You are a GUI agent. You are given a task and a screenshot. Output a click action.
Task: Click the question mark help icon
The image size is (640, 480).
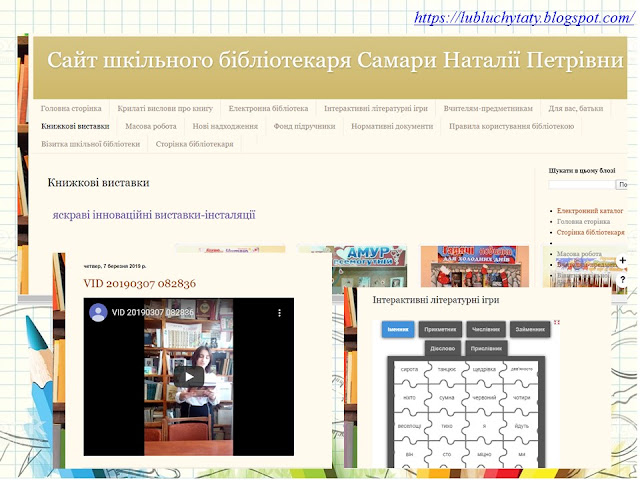(622, 280)
